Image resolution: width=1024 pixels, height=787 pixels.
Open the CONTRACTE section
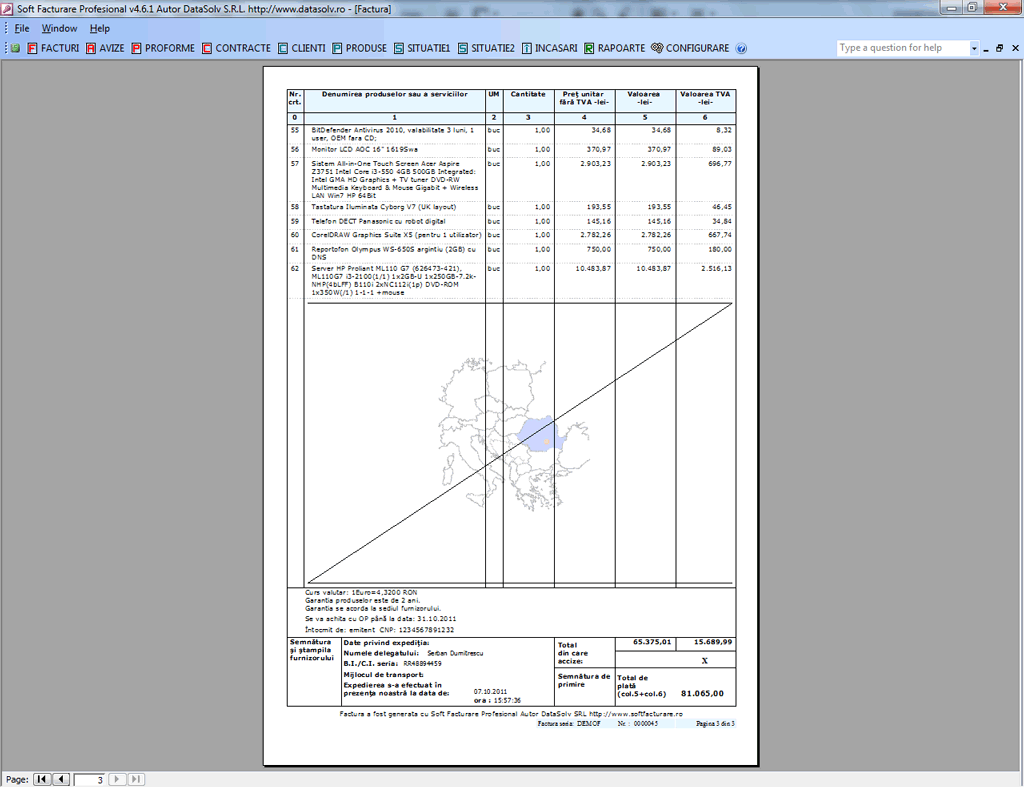point(236,48)
